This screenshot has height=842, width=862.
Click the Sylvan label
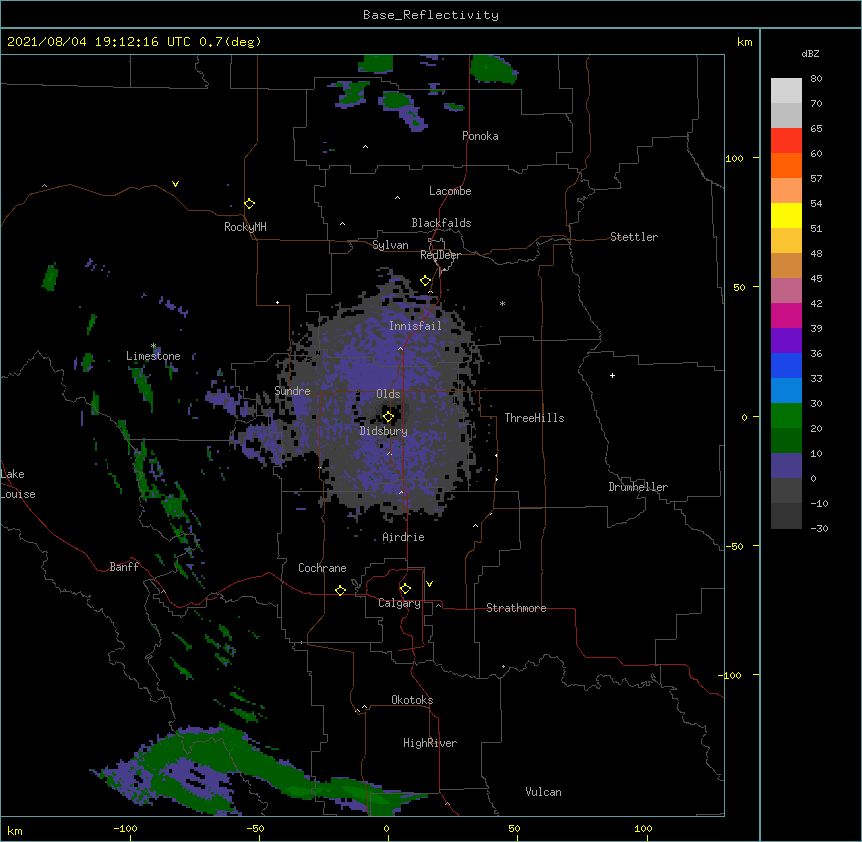[390, 245]
